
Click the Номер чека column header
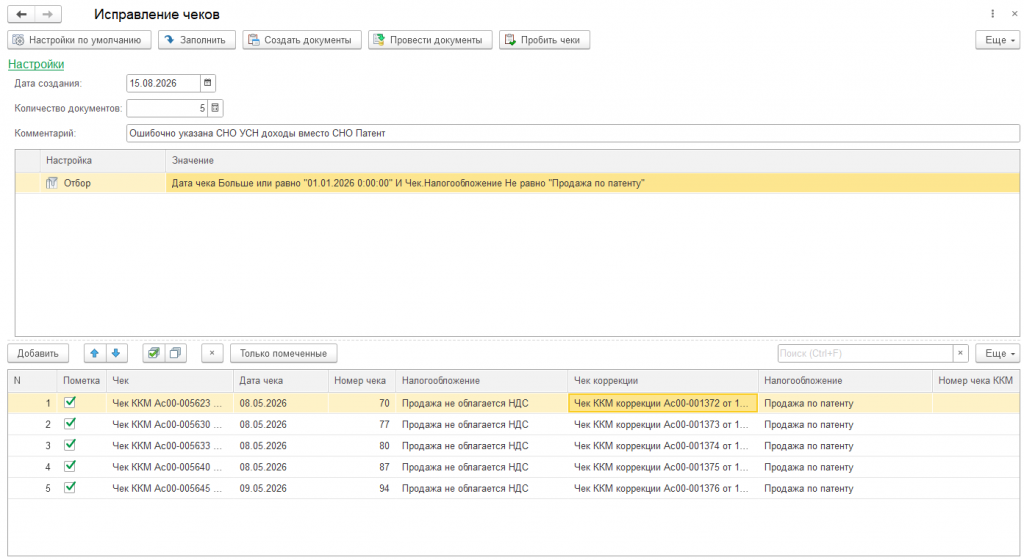click(x=361, y=381)
